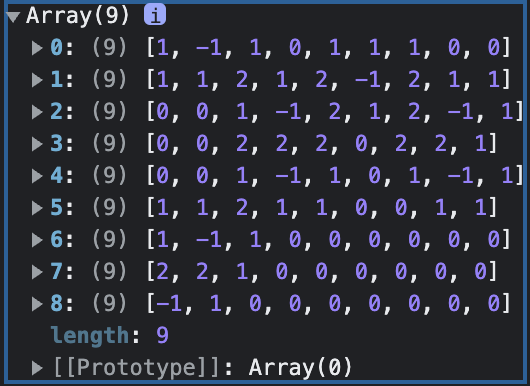Expand row 3 disclosure triangle
Image resolution: width=530 pixels, height=386 pixels.
tap(37, 144)
